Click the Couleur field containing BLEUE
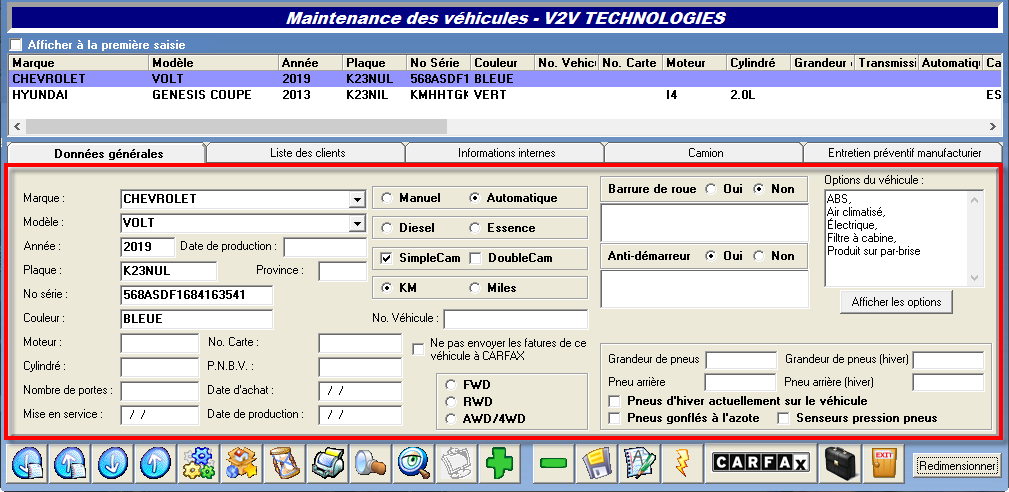The width and height of the screenshot is (1009, 492). coord(196,319)
